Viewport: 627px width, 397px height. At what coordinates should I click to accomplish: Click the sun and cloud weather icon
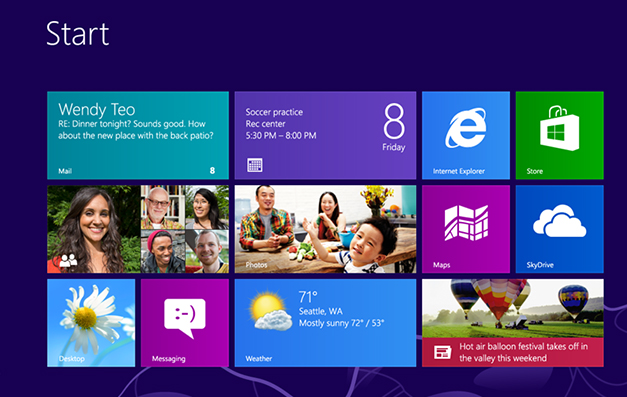[270, 311]
